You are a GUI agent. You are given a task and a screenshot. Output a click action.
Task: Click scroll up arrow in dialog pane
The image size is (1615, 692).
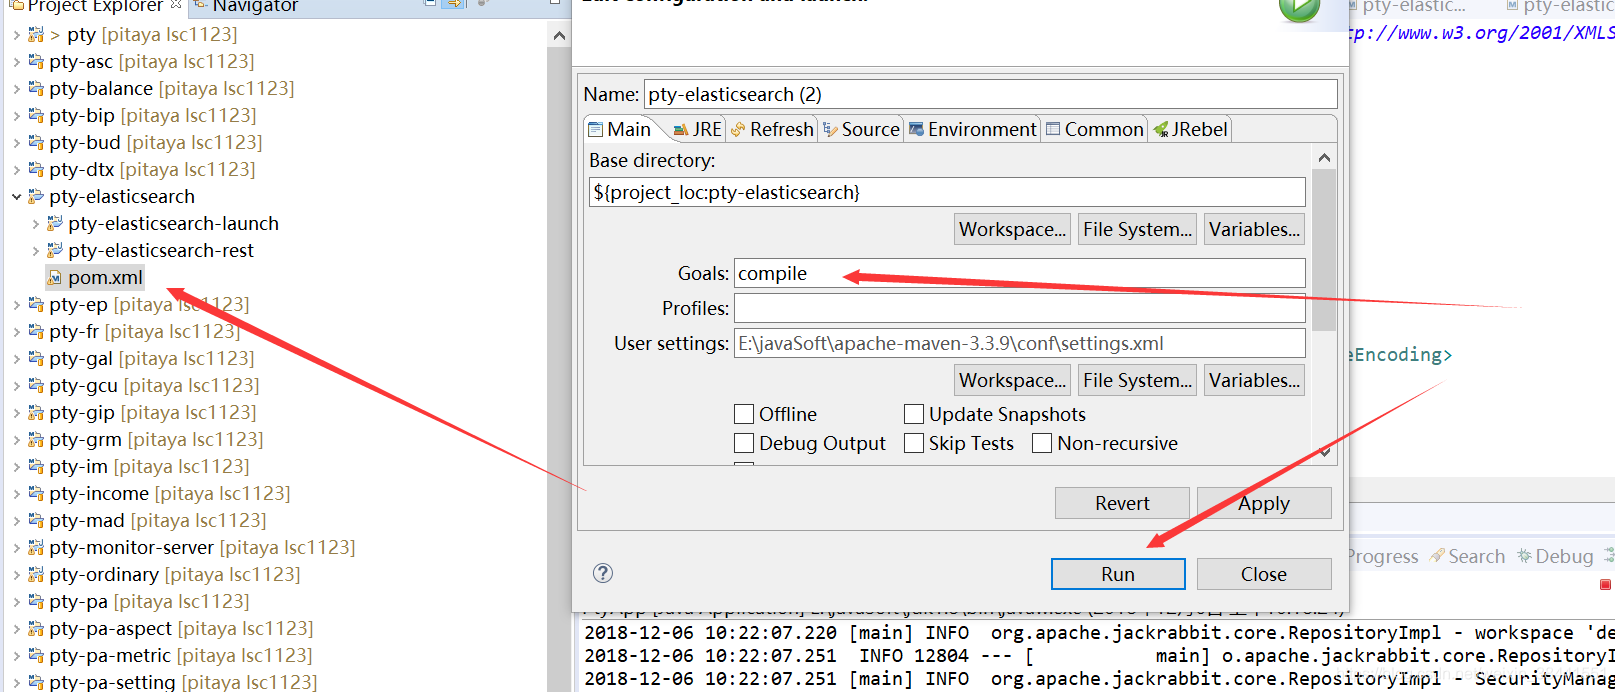(1324, 158)
